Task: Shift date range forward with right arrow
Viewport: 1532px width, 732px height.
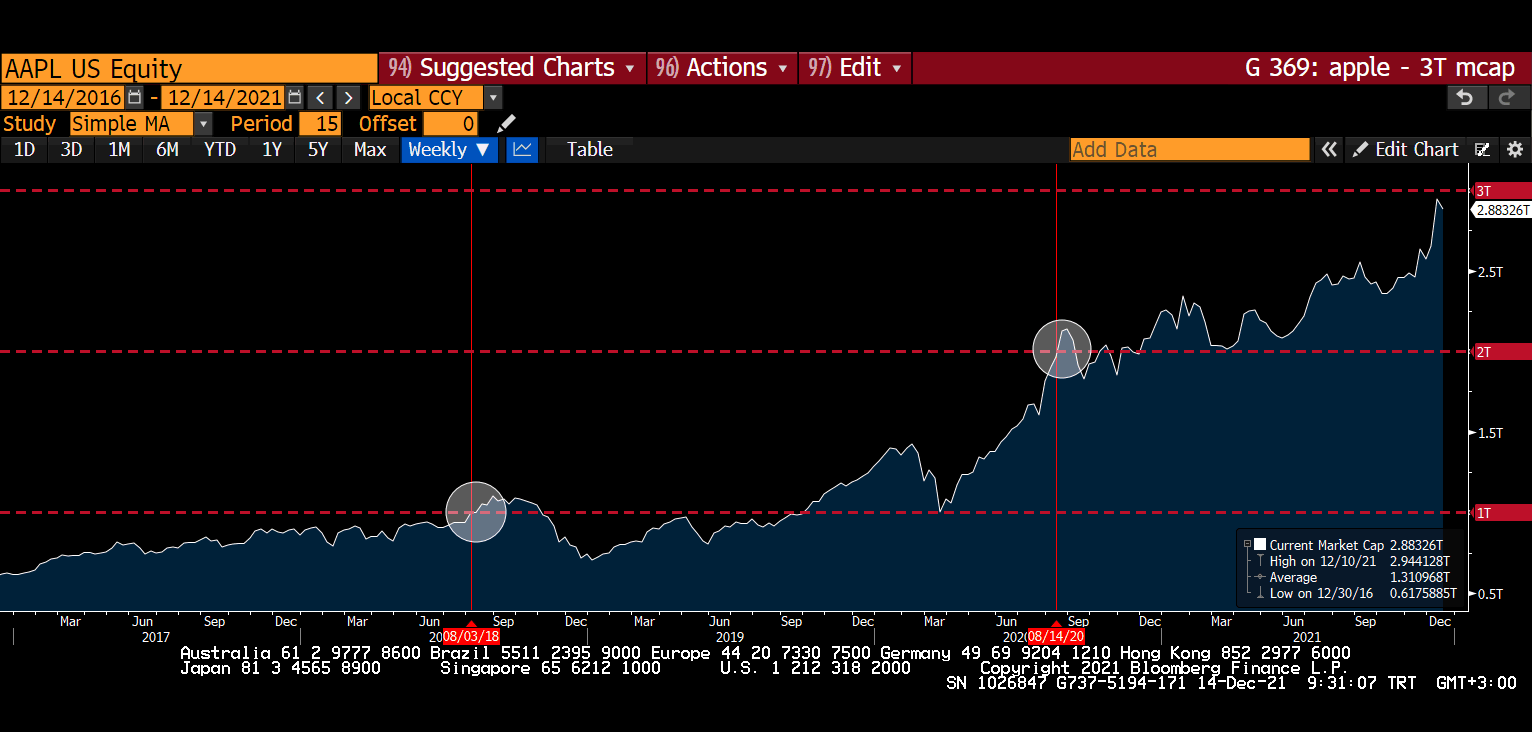Action: pyautogui.click(x=348, y=97)
